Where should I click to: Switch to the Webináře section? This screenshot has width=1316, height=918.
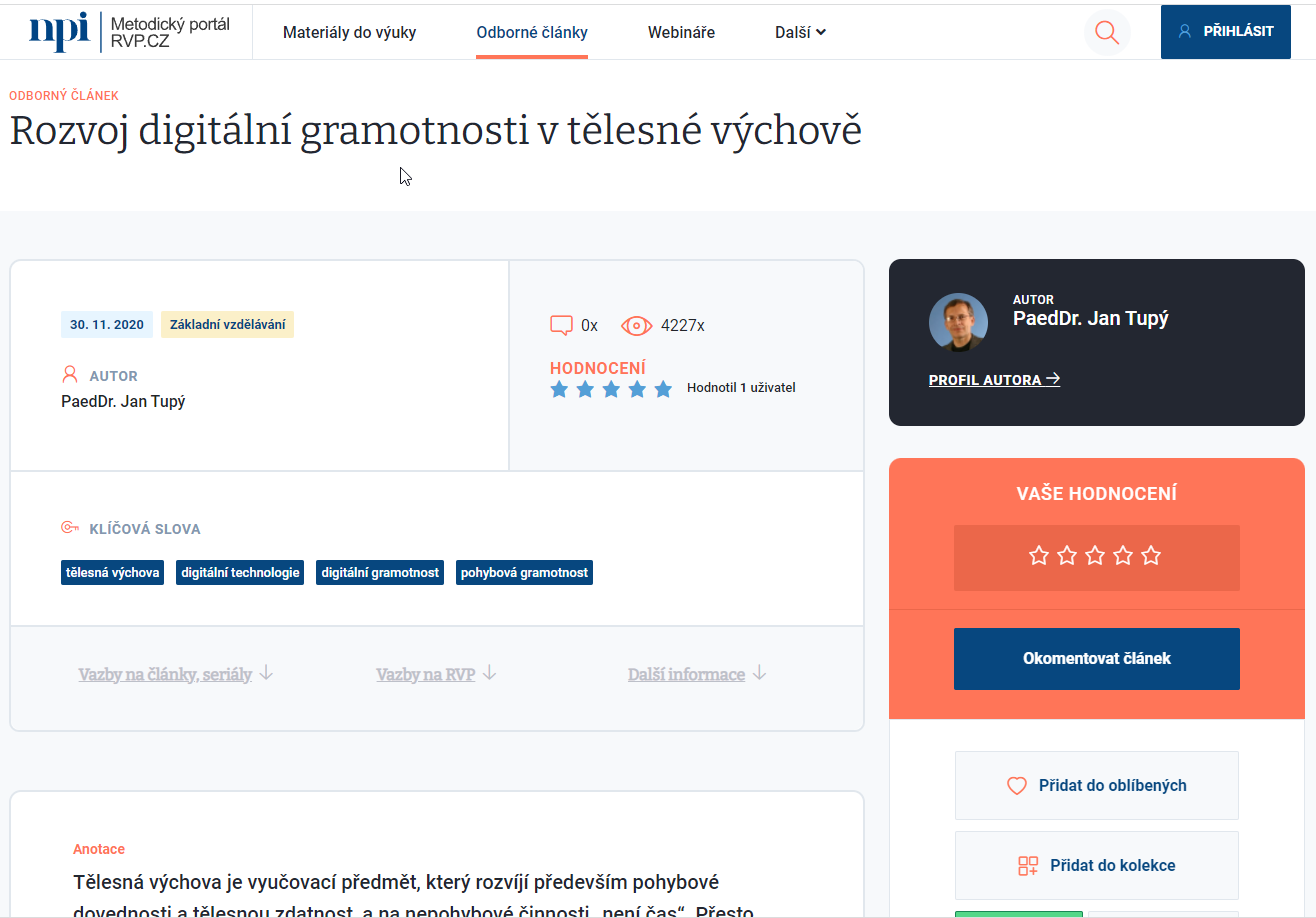(681, 31)
